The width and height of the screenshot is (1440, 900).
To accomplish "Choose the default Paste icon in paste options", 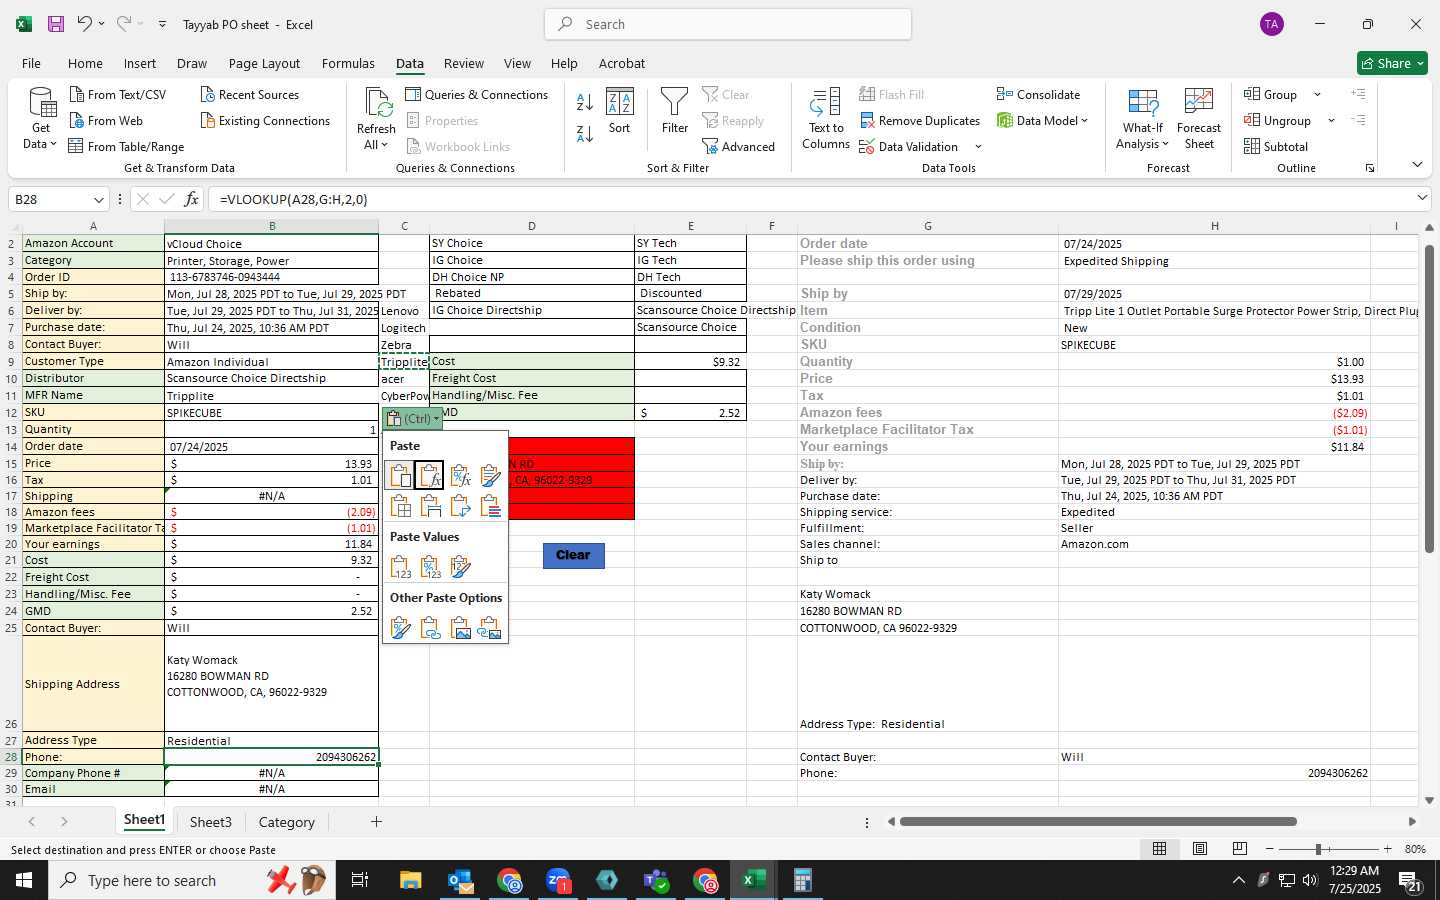I will (400, 476).
